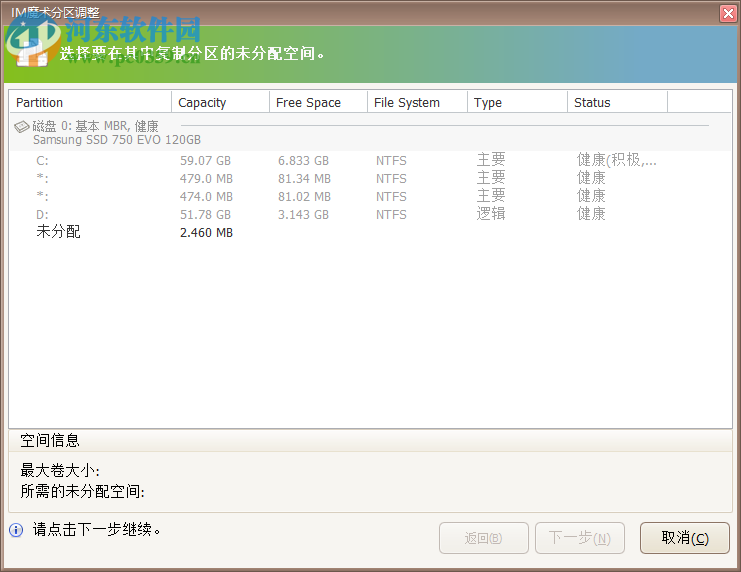Click the 逻辑 type cell for D:
741x572 pixels.
(x=491, y=214)
